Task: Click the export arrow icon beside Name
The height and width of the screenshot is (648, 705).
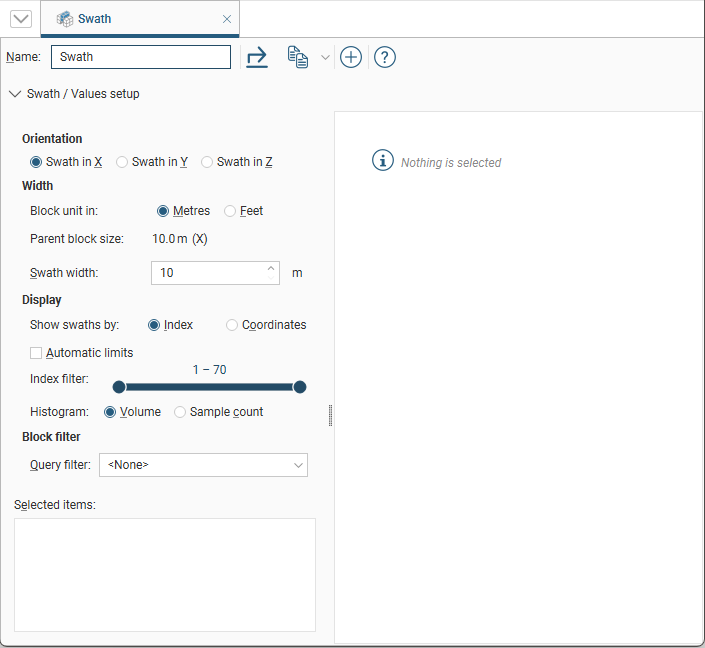Action: tap(257, 57)
